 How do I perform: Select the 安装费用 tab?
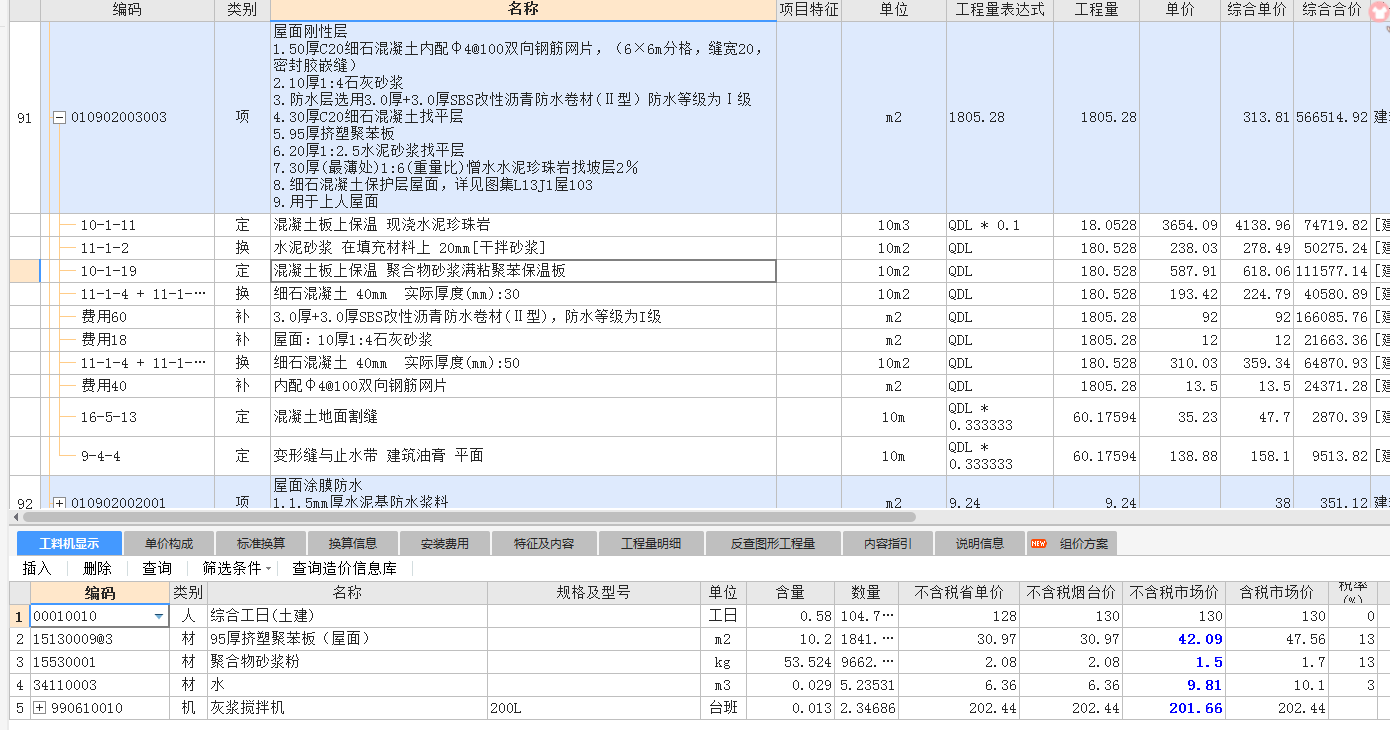coord(445,544)
